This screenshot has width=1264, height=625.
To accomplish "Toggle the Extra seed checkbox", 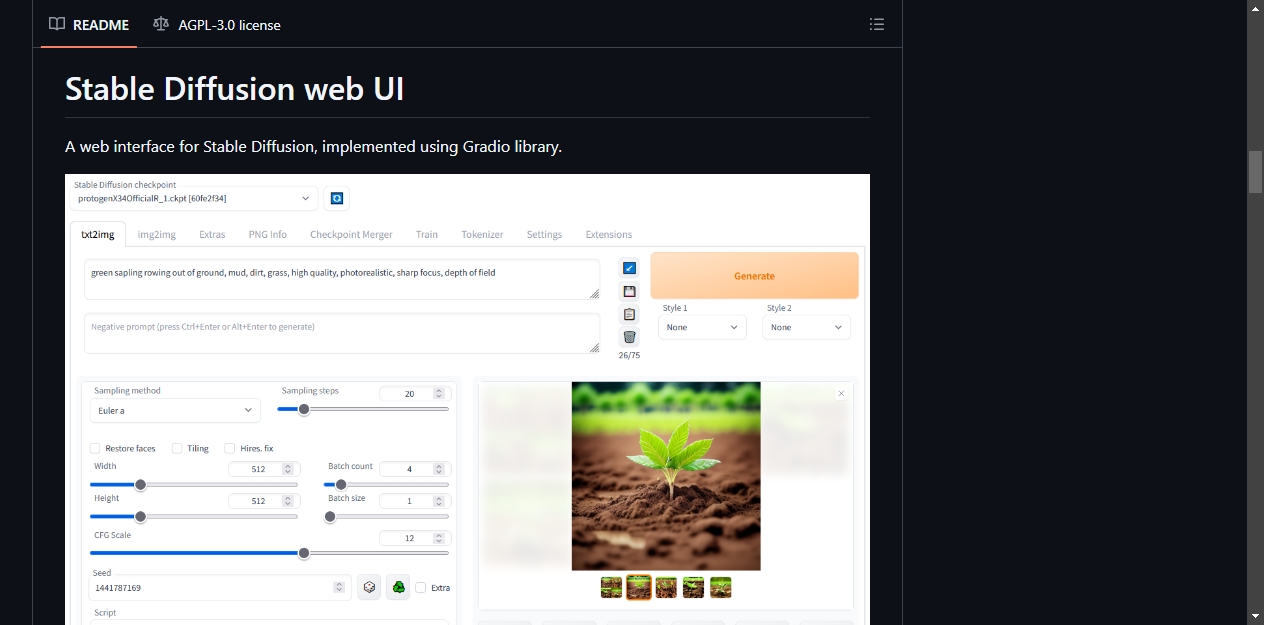I will click(x=421, y=588).
